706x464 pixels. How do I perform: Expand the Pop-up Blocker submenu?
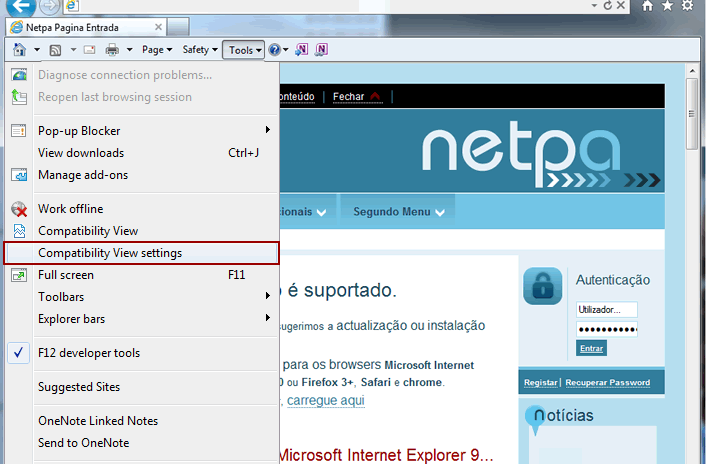coord(142,131)
